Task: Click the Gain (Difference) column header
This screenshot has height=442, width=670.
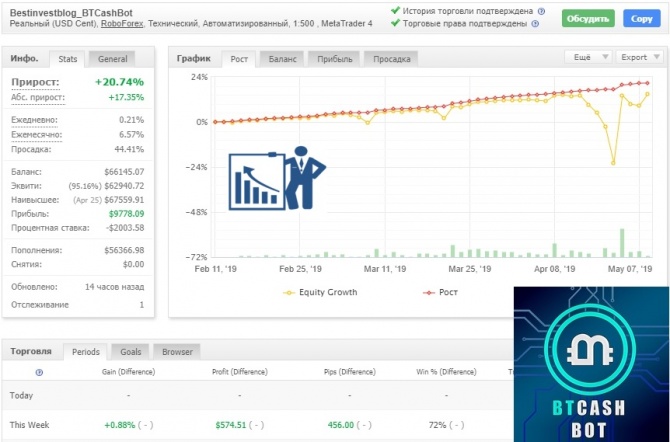Action: coord(128,372)
